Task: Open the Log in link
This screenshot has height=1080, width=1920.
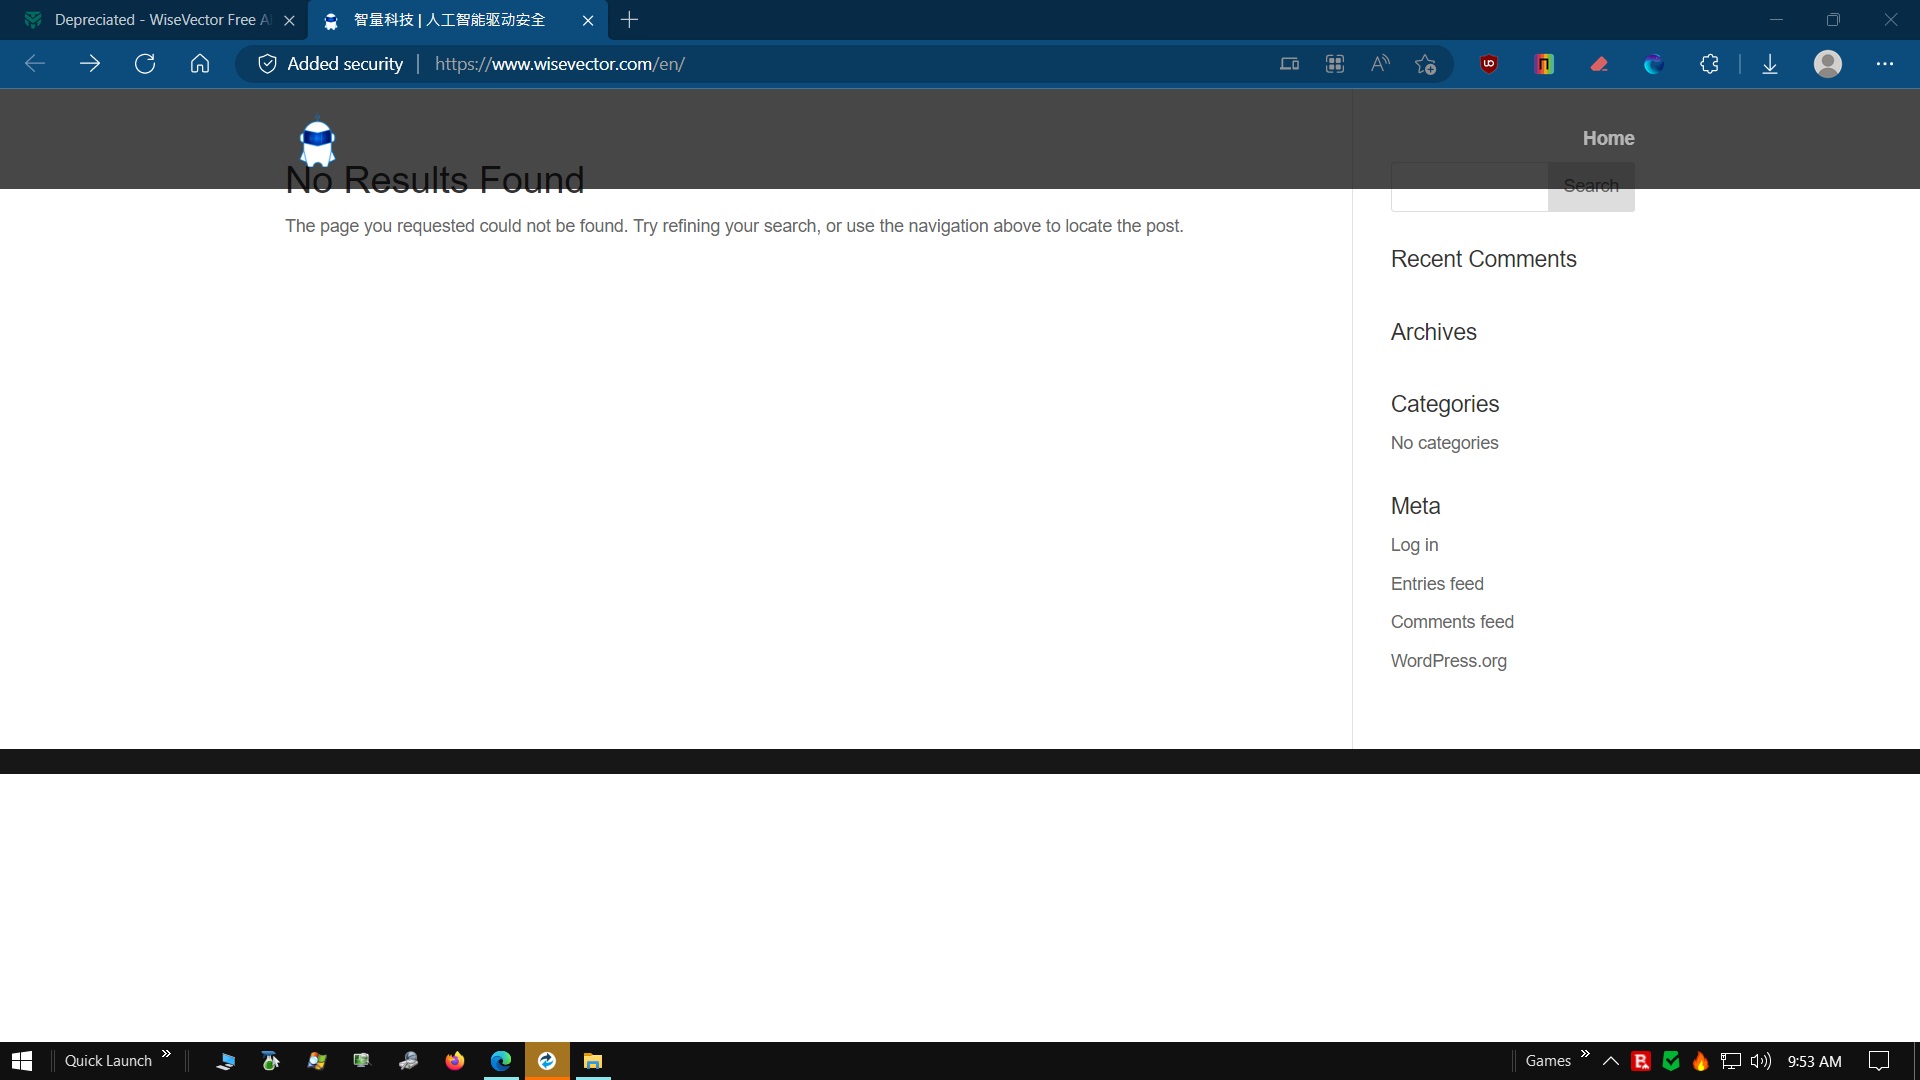Action: [x=1414, y=545]
